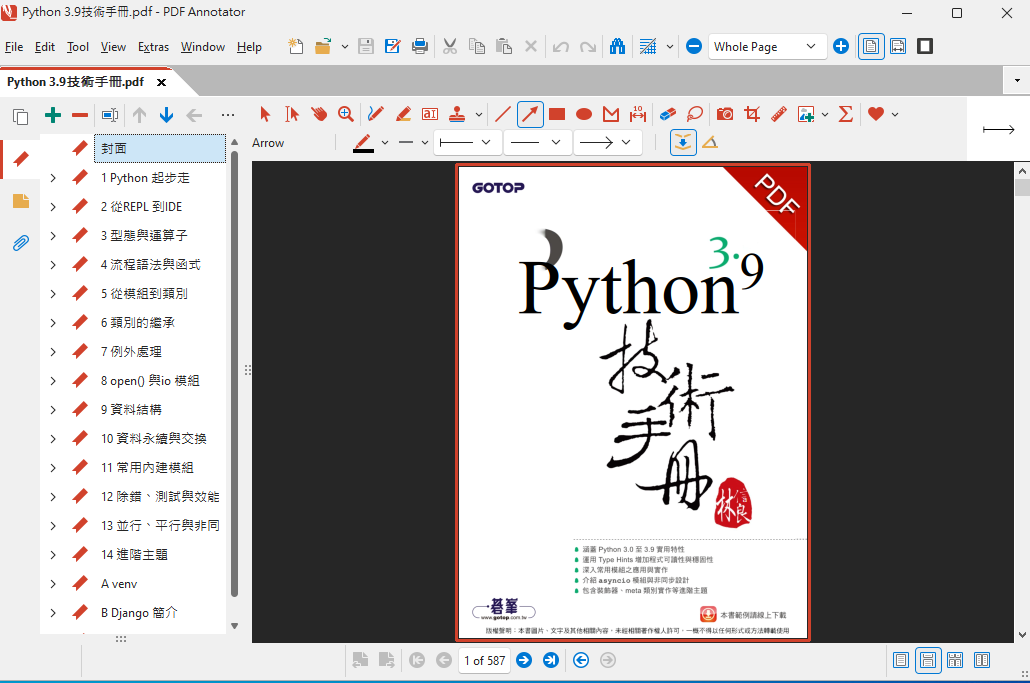1030x683 pixels.
Task: Activate the Snapshot camera tool
Action: [725, 114]
